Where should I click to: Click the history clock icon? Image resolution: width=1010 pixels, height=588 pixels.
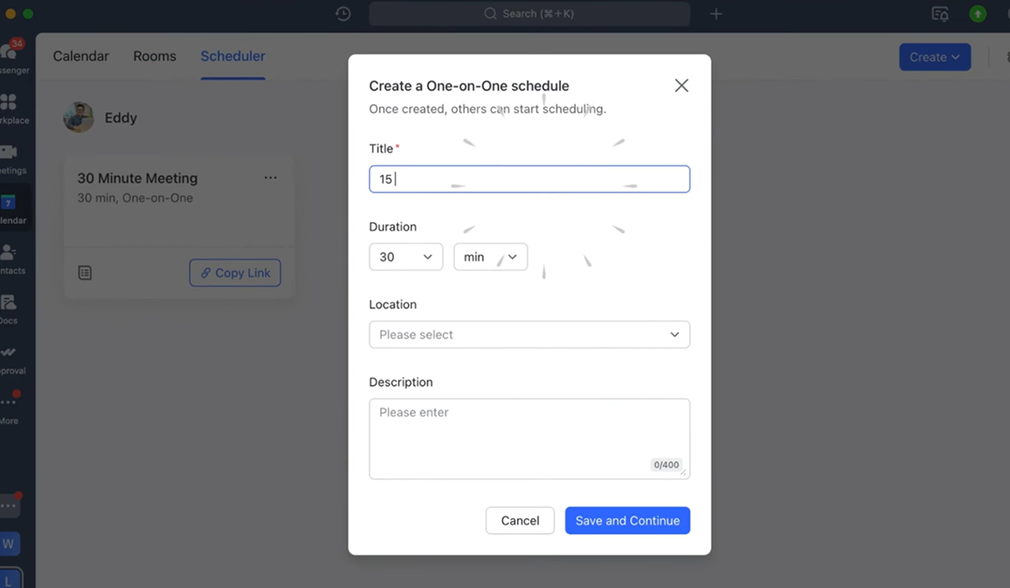point(343,14)
